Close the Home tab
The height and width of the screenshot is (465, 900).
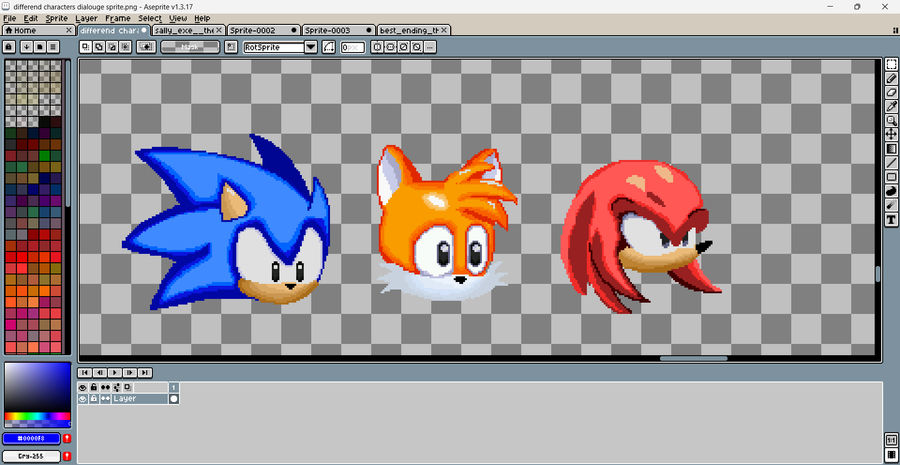point(69,30)
